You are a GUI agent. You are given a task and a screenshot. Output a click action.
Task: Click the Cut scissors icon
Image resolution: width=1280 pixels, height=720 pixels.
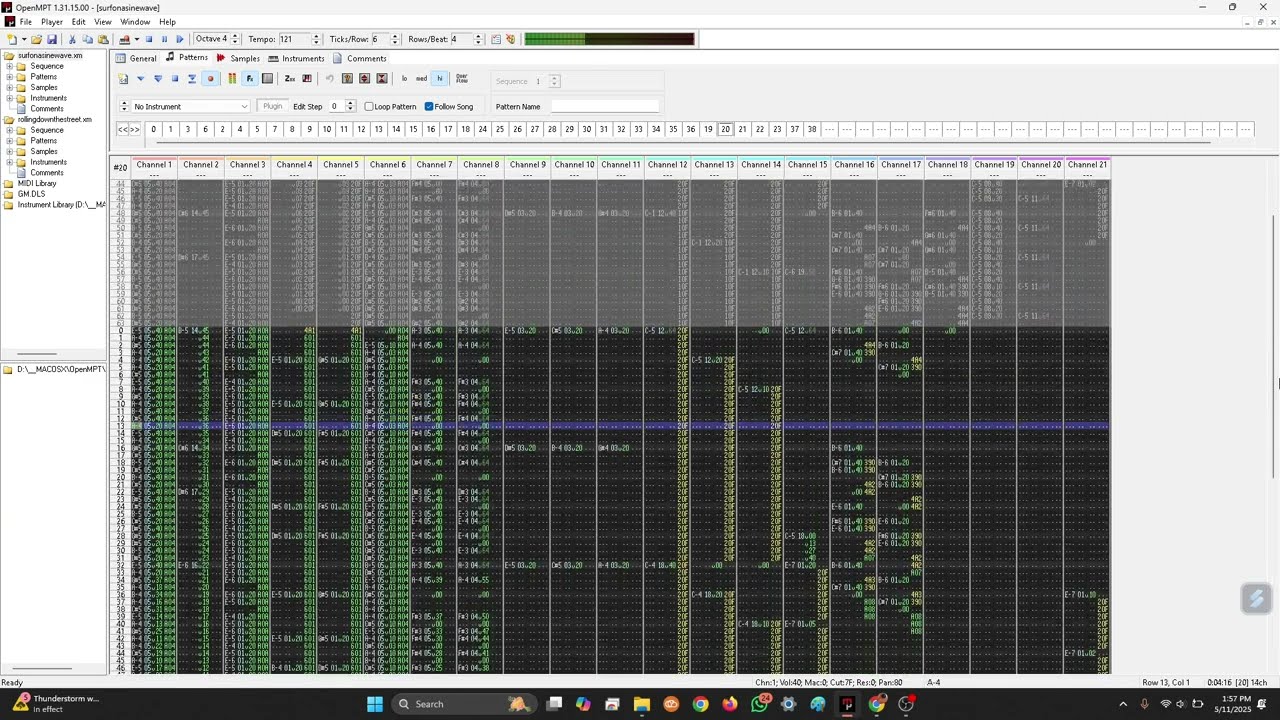(x=72, y=39)
